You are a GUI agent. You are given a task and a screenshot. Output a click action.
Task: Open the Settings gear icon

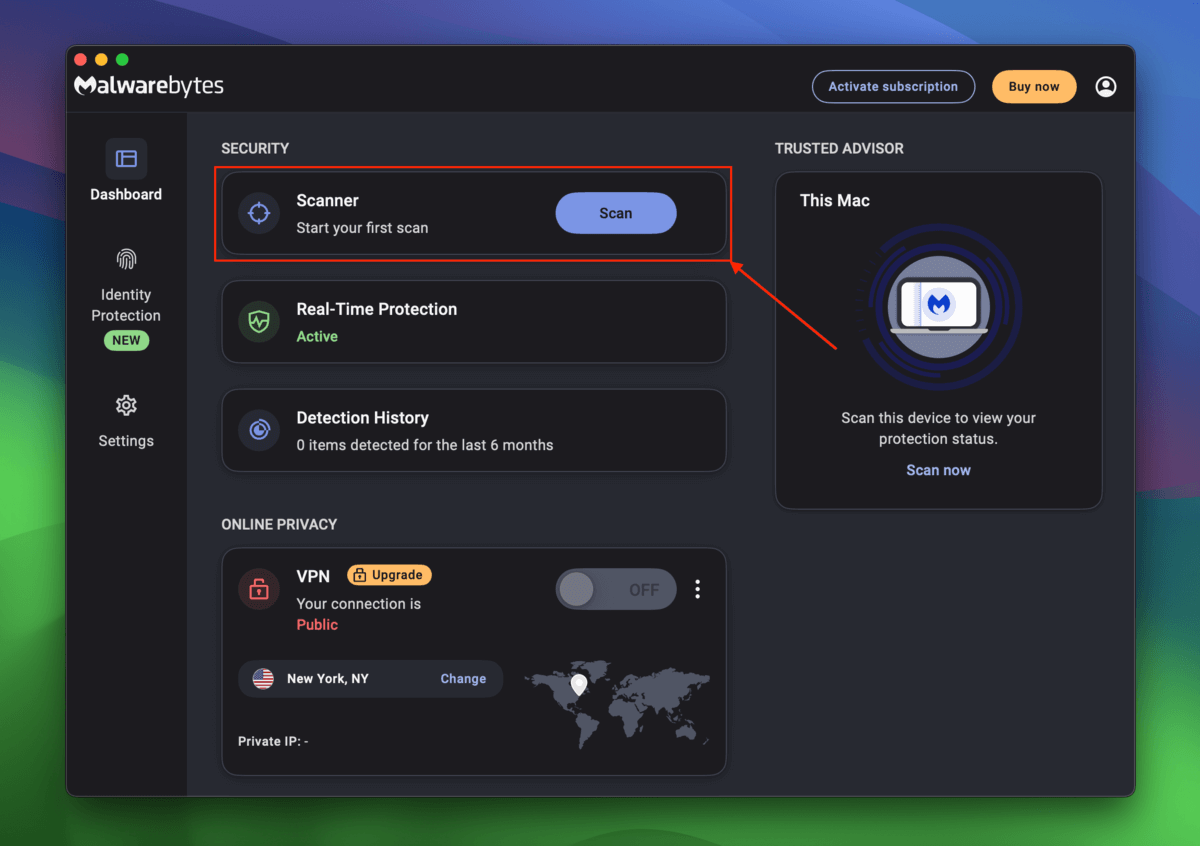coord(126,405)
